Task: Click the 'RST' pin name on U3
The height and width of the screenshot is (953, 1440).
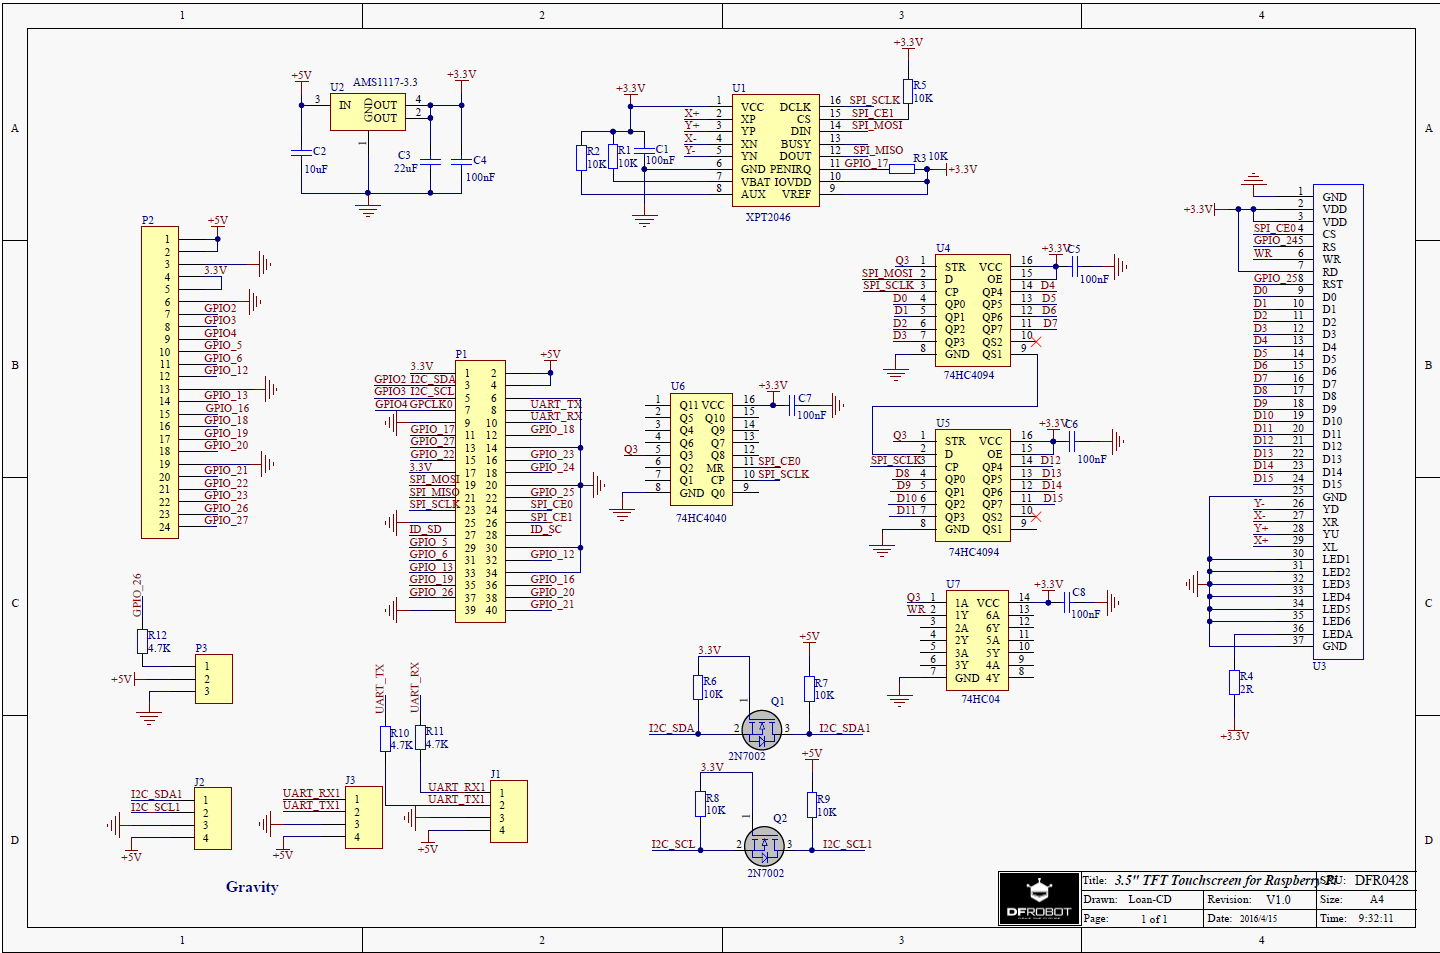Action: 1332,284
